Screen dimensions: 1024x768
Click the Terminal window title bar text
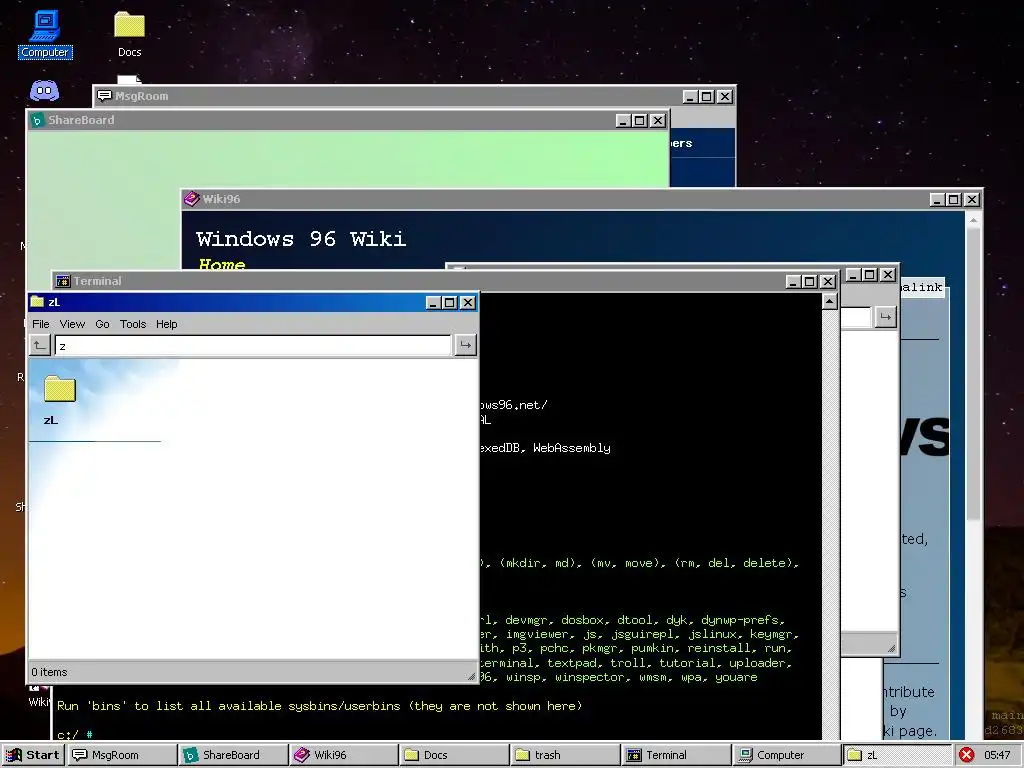pyautogui.click(x=97, y=281)
